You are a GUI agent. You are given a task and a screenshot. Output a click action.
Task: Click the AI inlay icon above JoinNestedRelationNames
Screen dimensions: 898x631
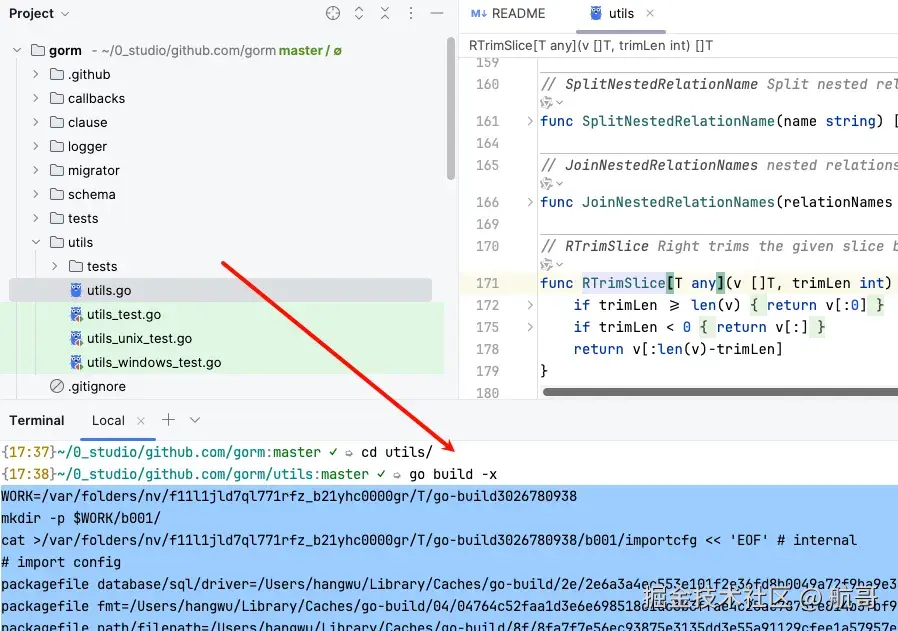tap(546, 184)
